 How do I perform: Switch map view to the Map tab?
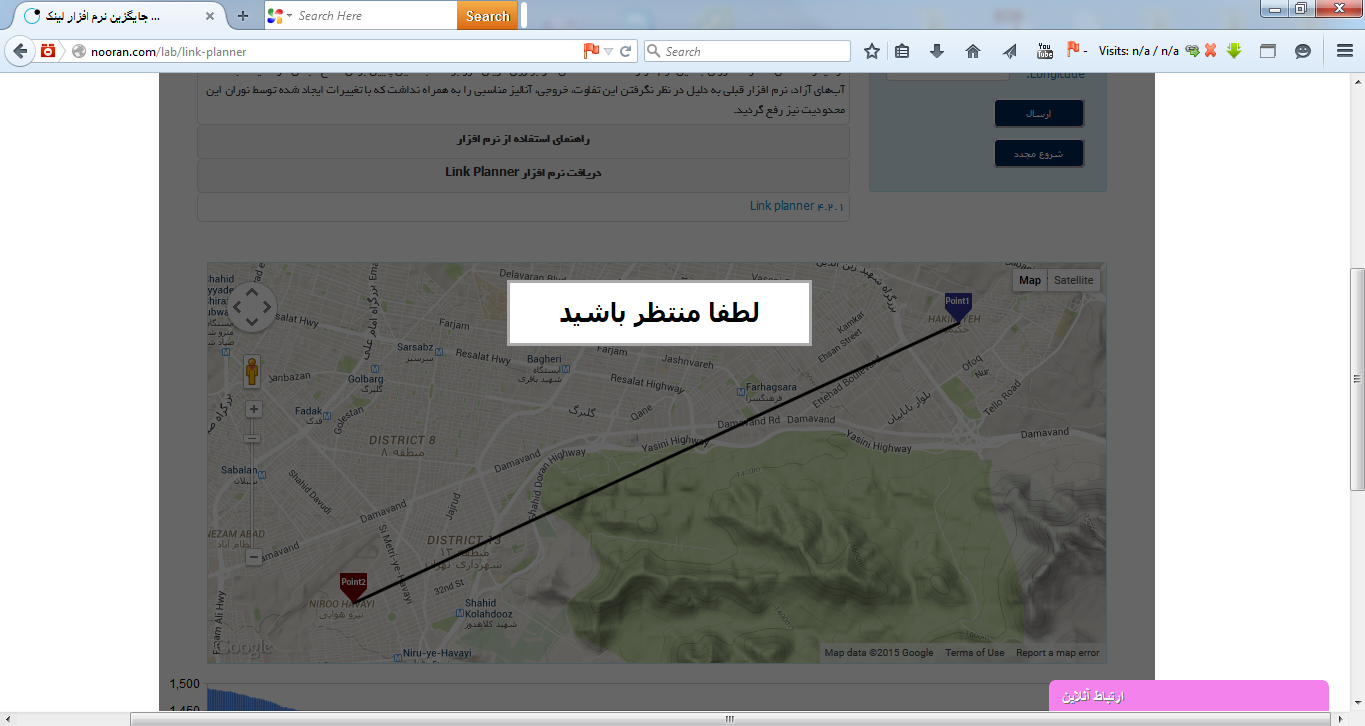(x=1030, y=281)
